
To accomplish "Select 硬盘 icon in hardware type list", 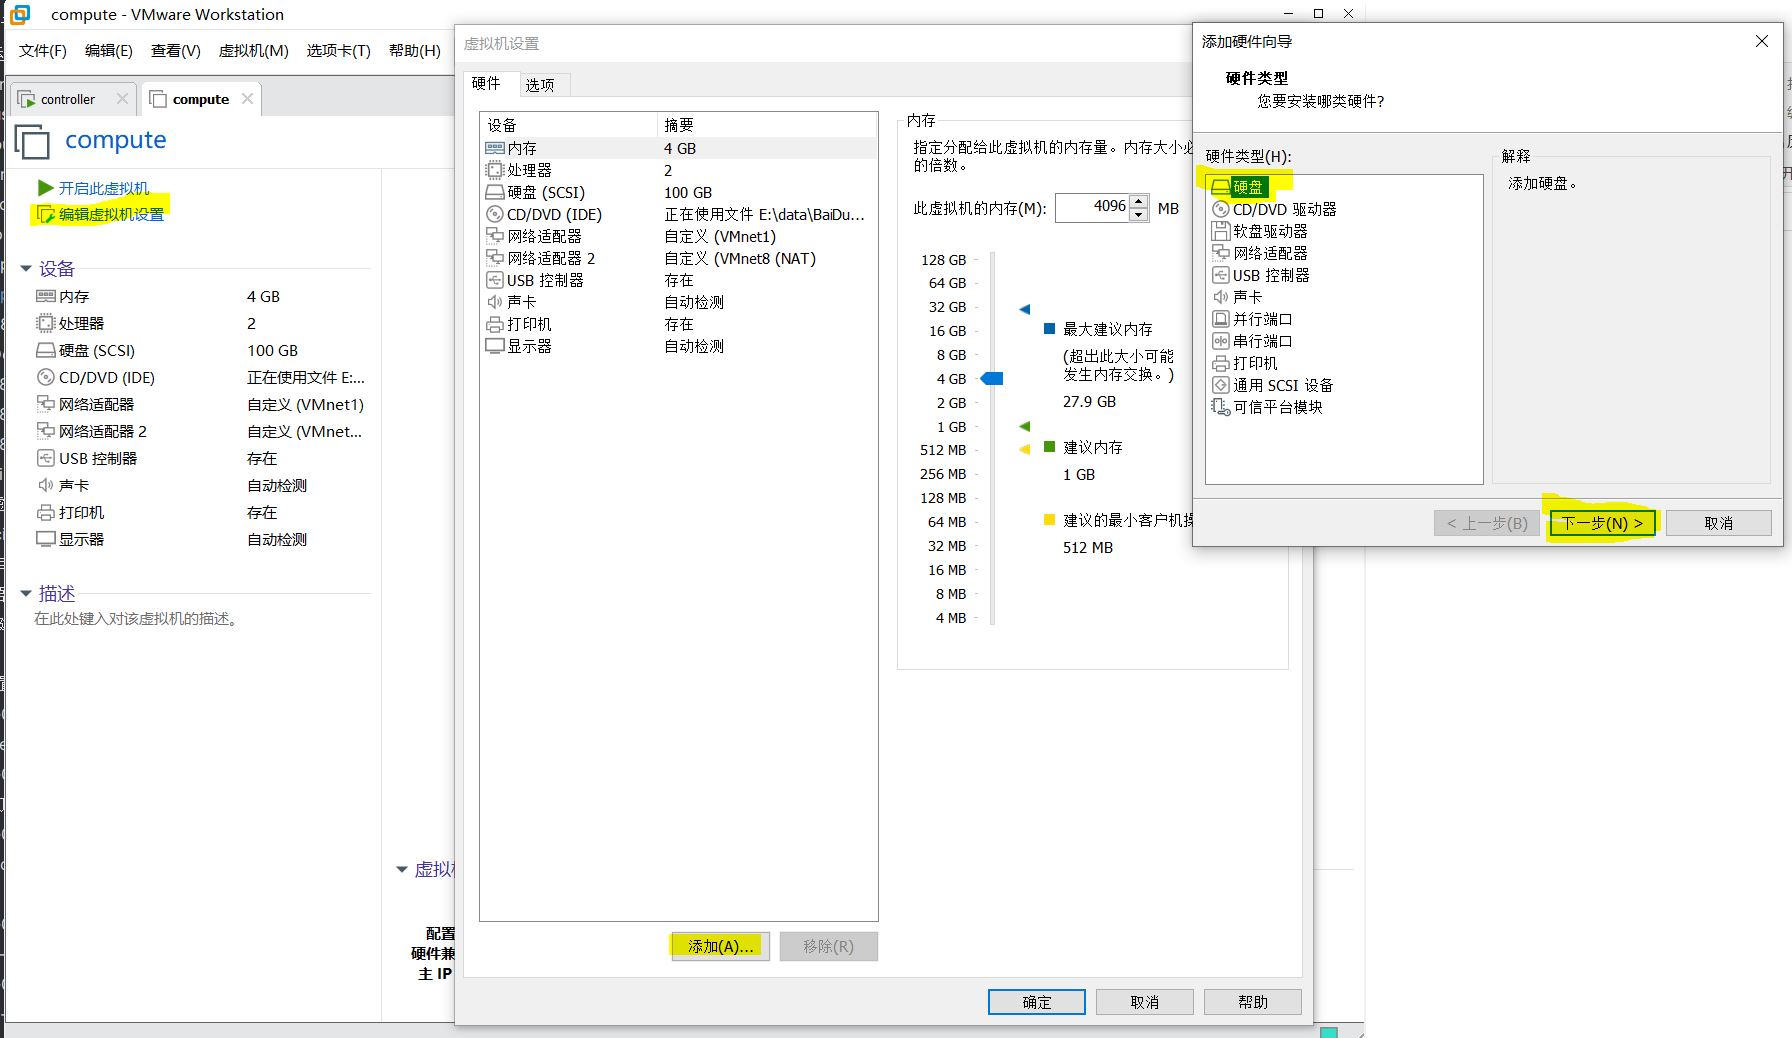I will pyautogui.click(x=1220, y=187).
